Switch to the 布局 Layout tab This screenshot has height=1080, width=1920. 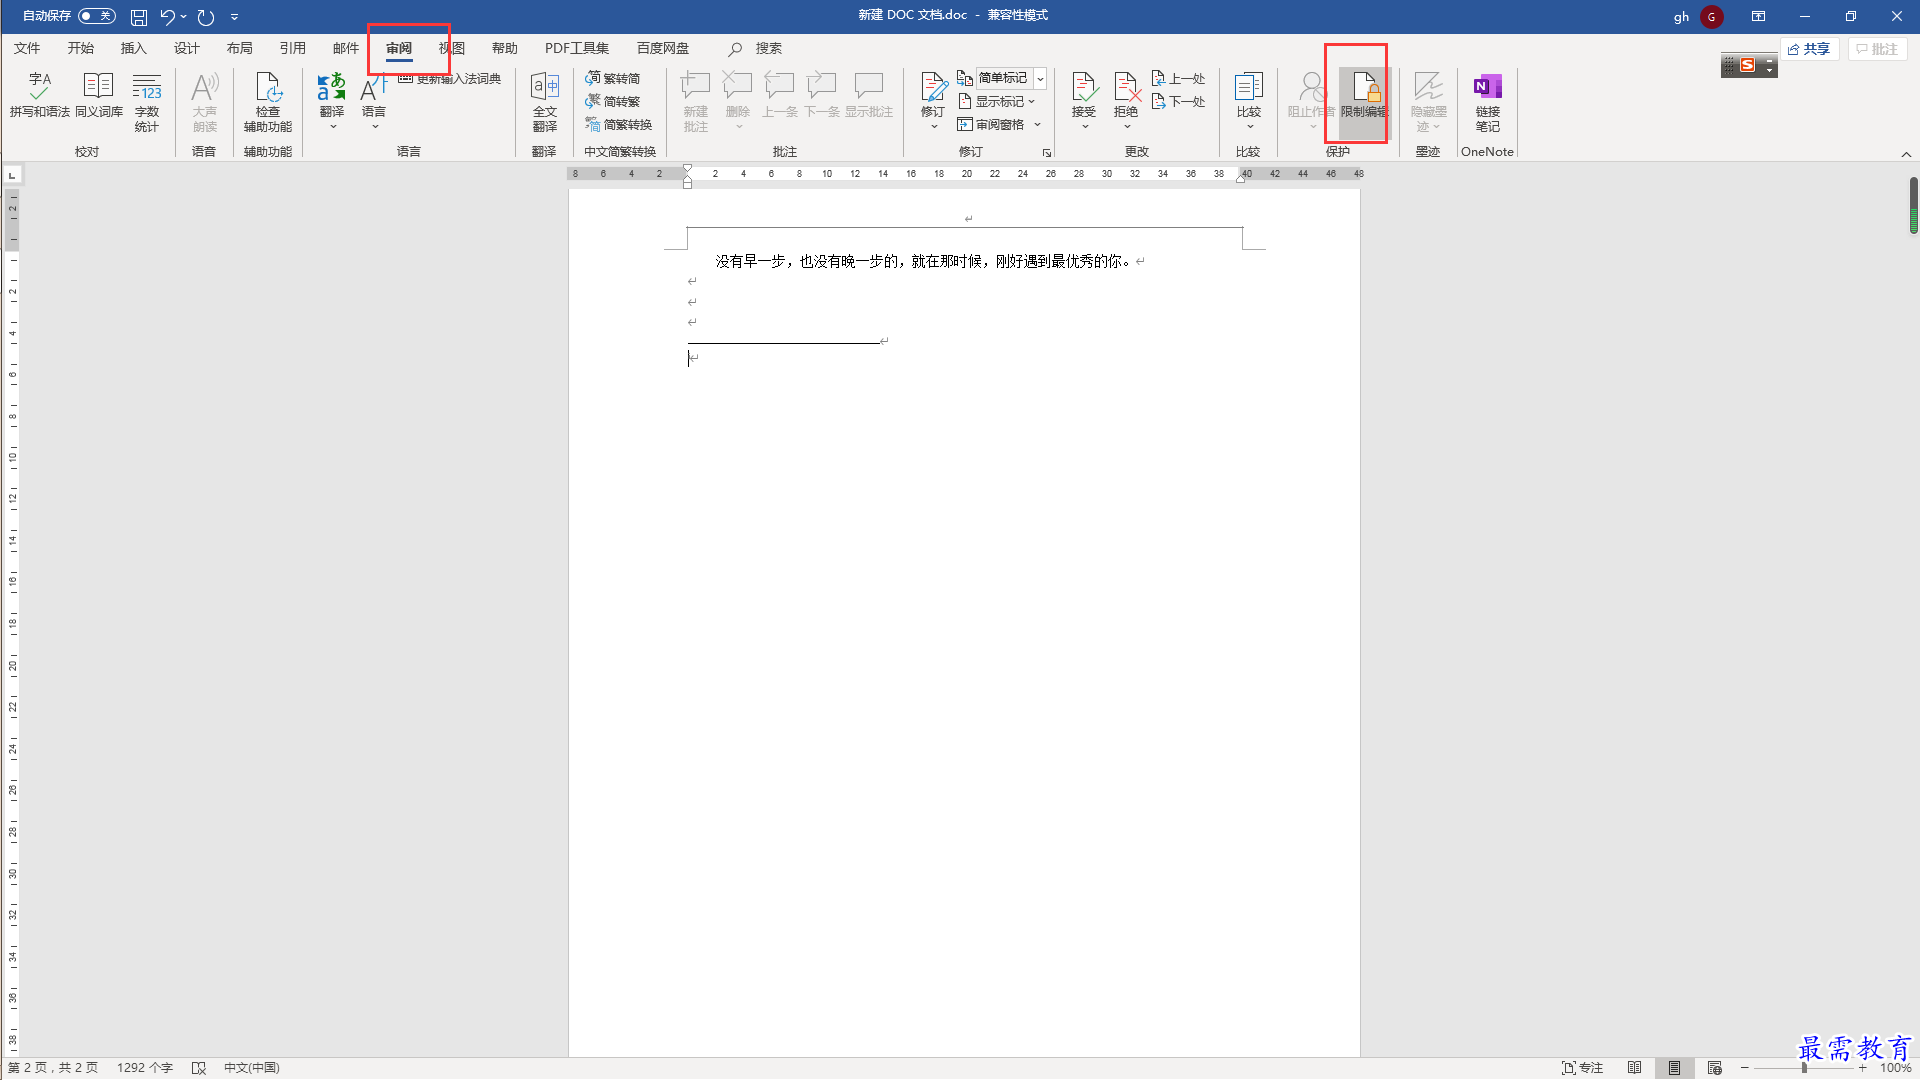coord(239,48)
